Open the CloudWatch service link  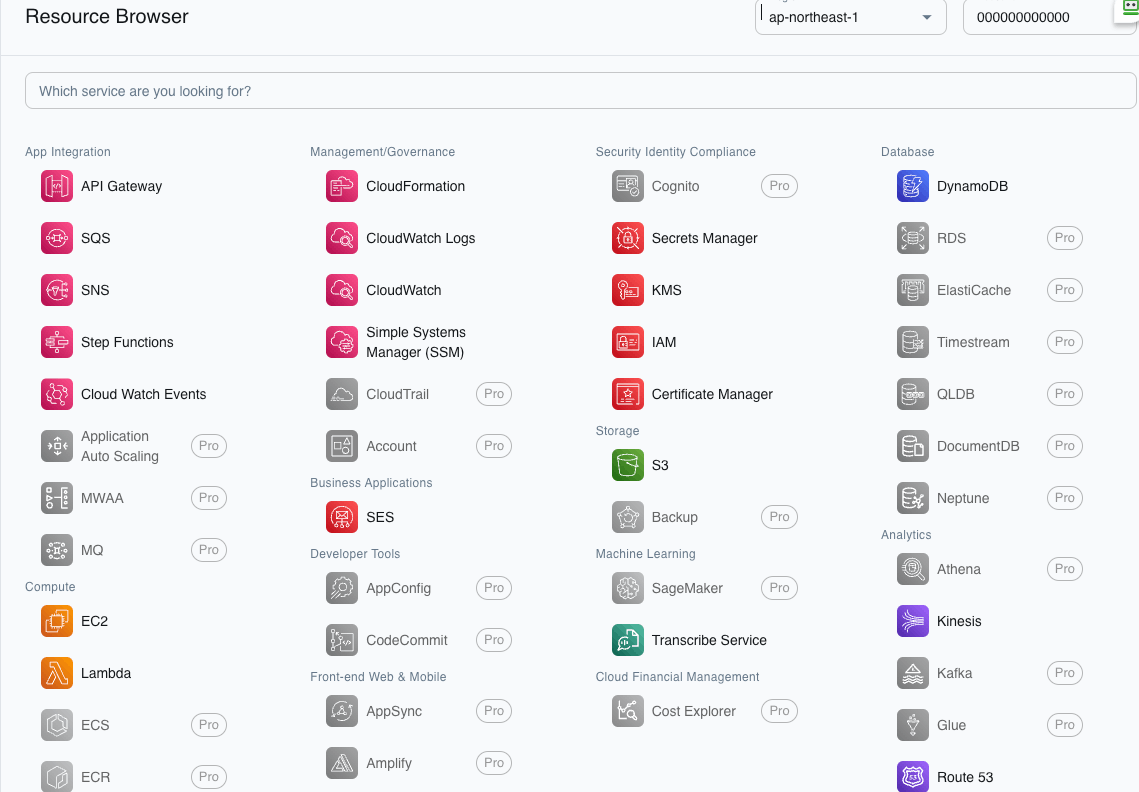[403, 290]
